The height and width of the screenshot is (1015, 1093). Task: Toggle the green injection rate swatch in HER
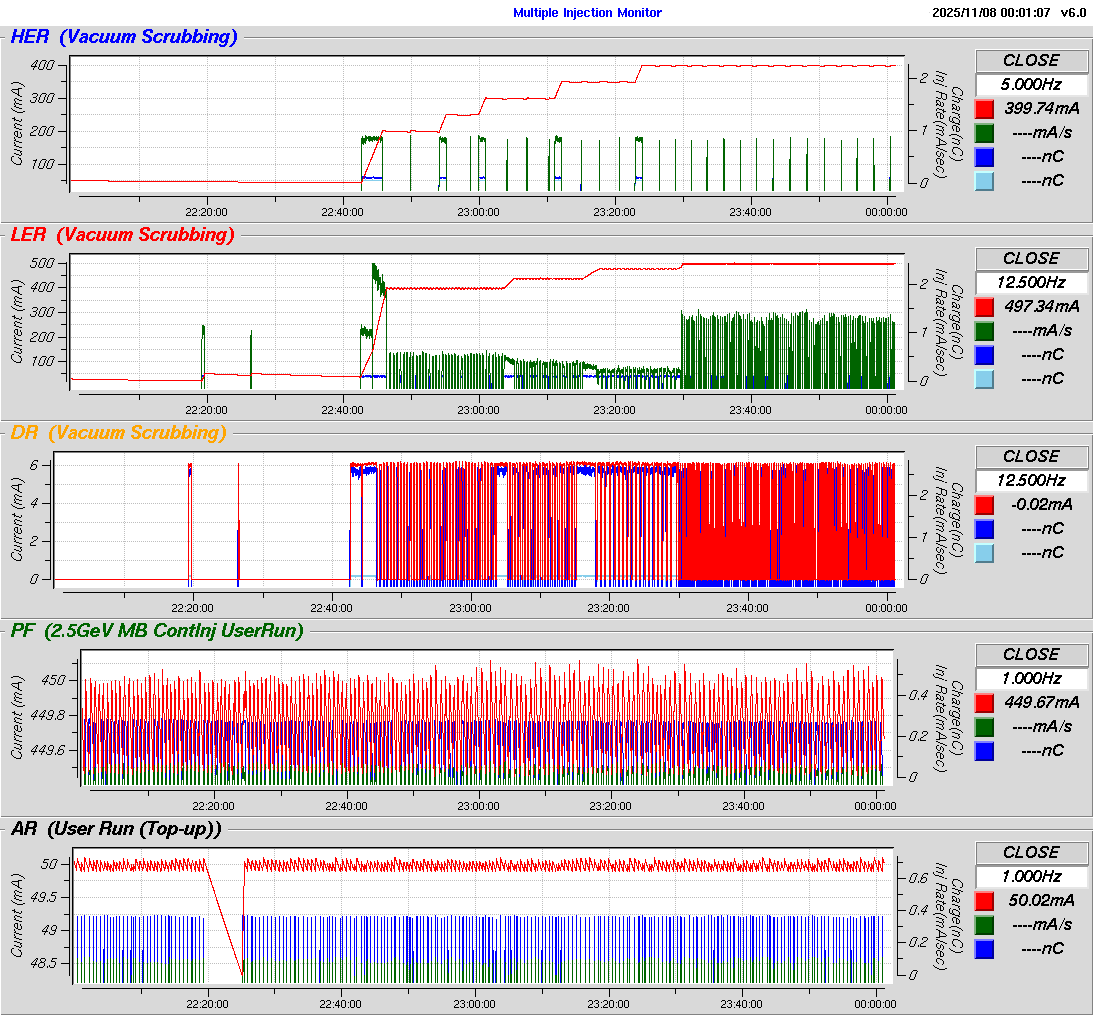point(985,133)
